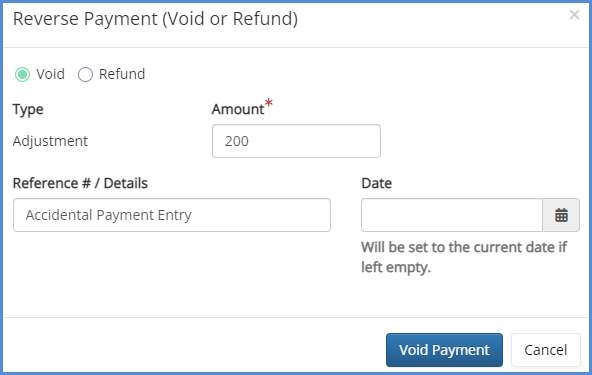Confirm with the Void Payment button
The width and height of the screenshot is (592, 375).
tap(444, 350)
